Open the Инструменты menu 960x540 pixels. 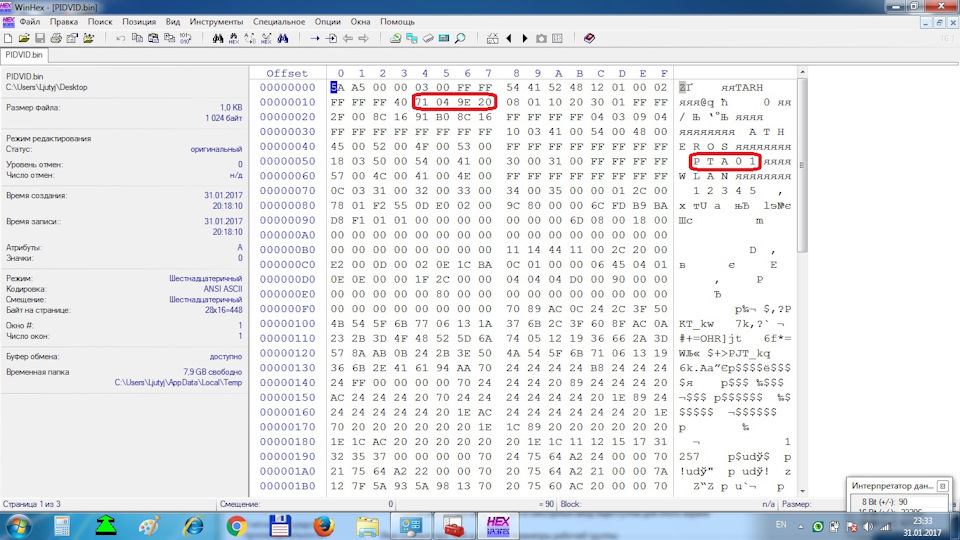pyautogui.click(x=216, y=21)
